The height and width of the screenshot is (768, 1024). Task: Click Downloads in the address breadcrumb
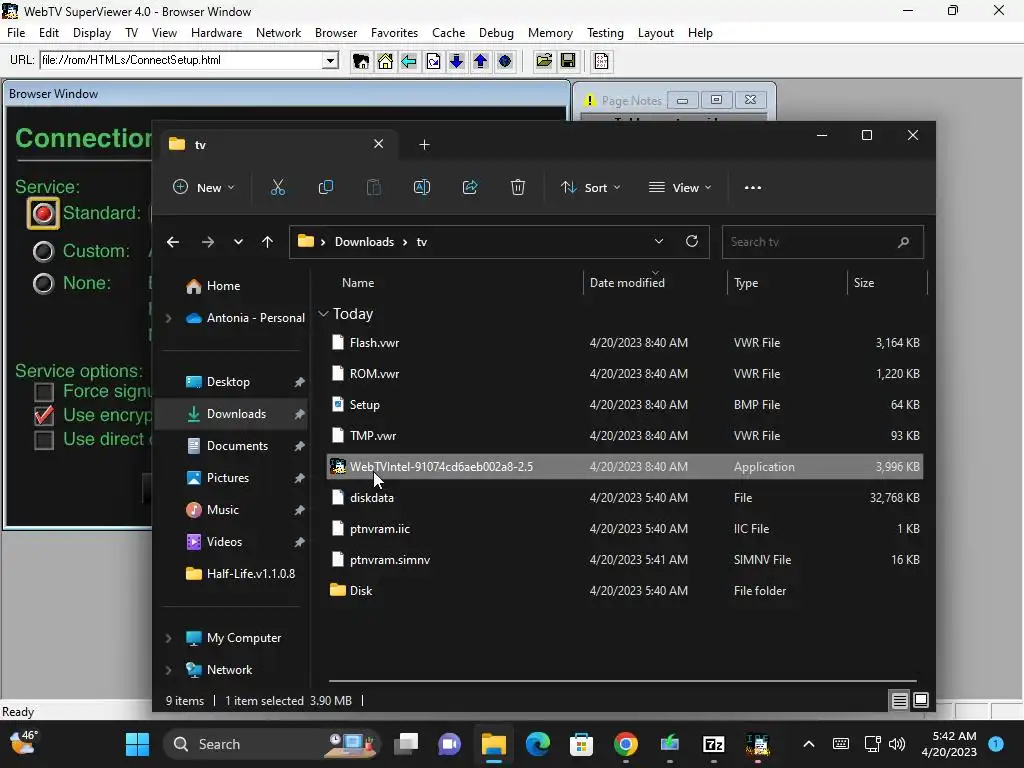pyautogui.click(x=364, y=242)
